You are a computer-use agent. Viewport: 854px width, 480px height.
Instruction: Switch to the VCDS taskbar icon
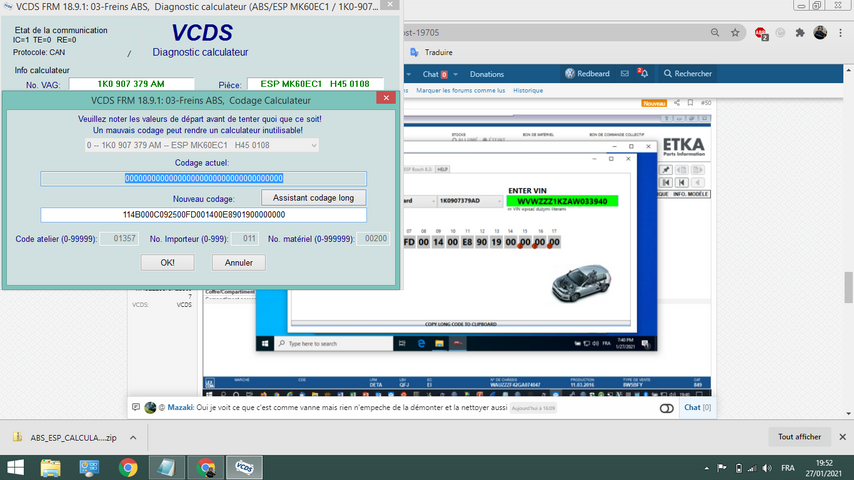point(244,467)
